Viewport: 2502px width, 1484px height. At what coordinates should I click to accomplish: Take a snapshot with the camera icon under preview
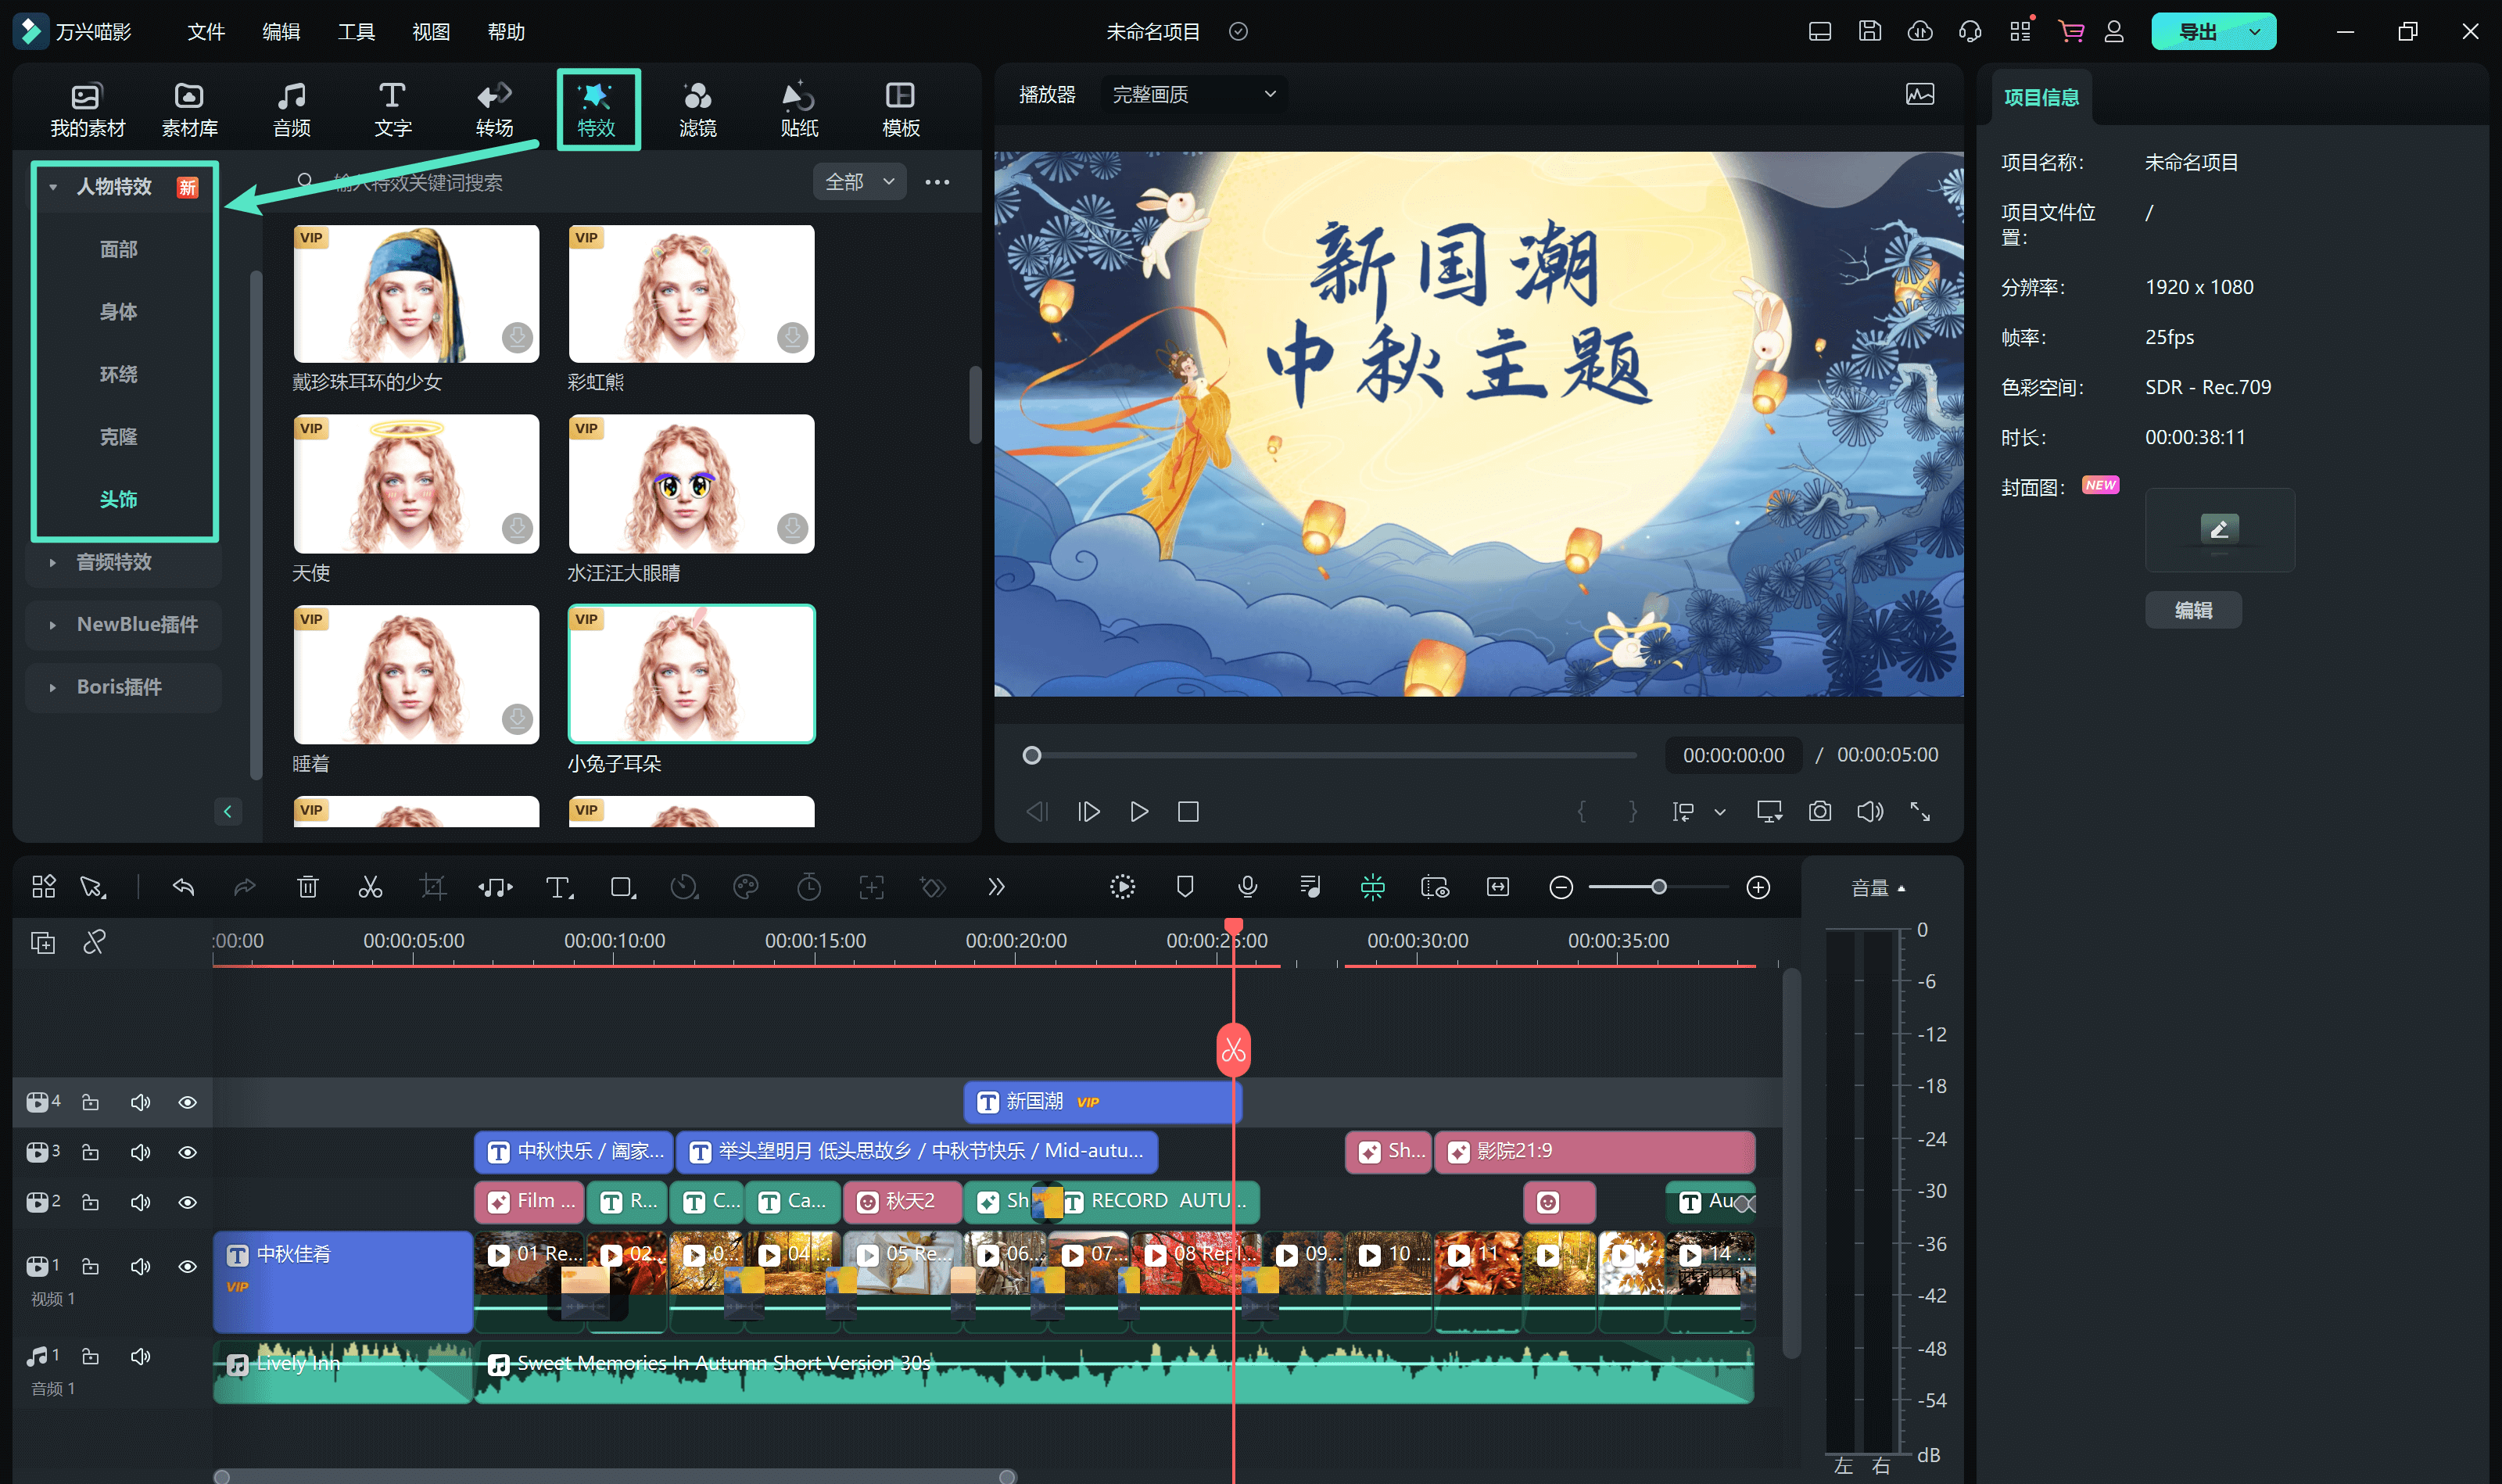pos(1820,811)
